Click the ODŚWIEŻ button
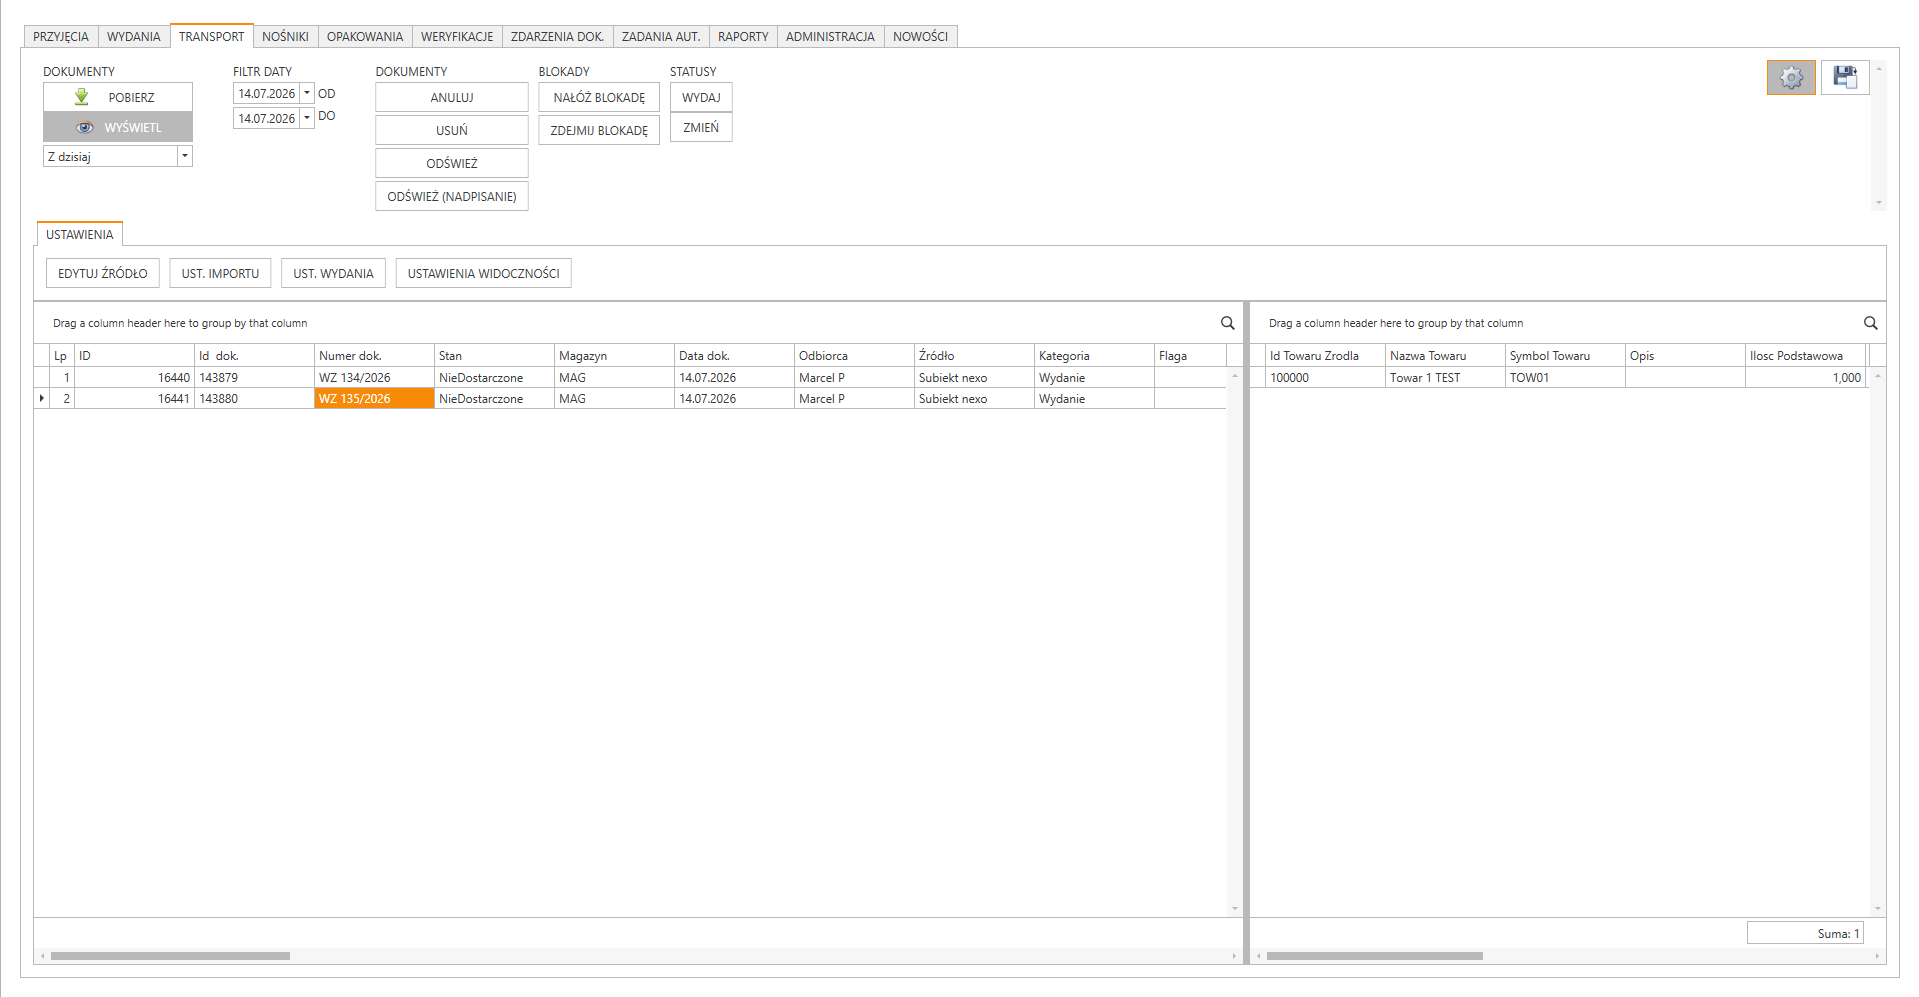Screen dimensions: 1919x997 point(452,163)
